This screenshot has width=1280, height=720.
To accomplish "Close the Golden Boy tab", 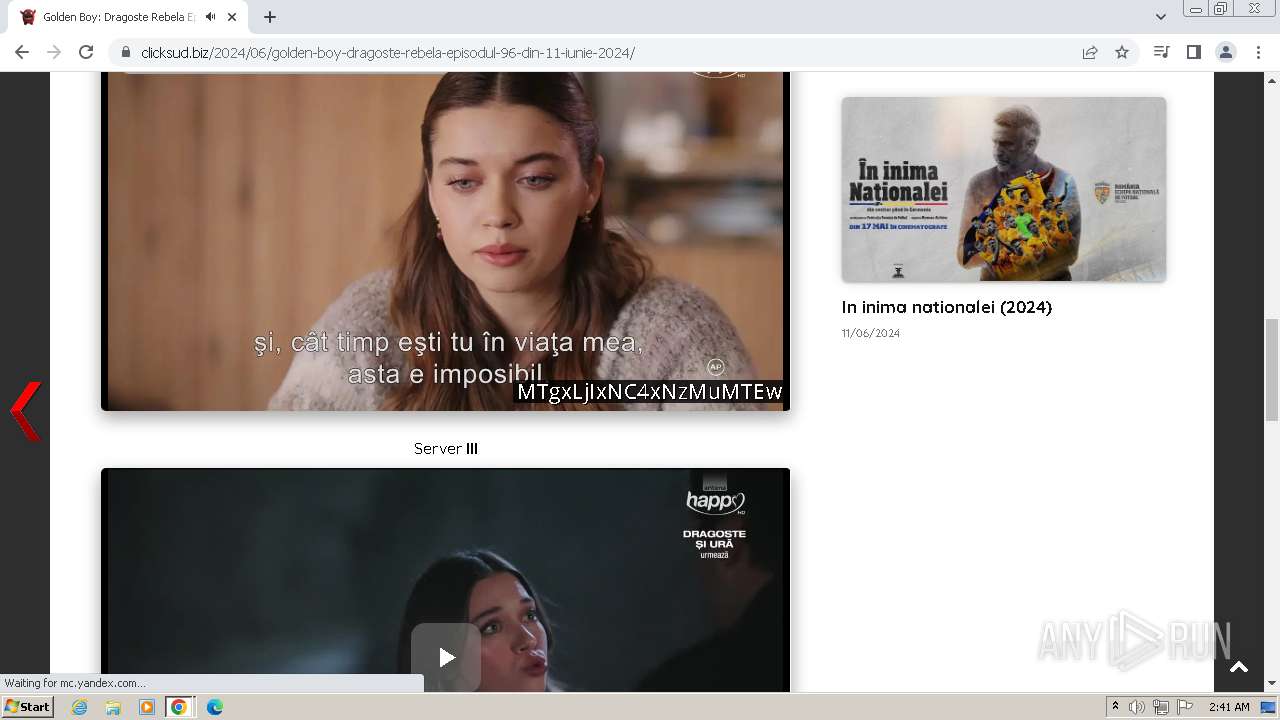I will (x=232, y=17).
